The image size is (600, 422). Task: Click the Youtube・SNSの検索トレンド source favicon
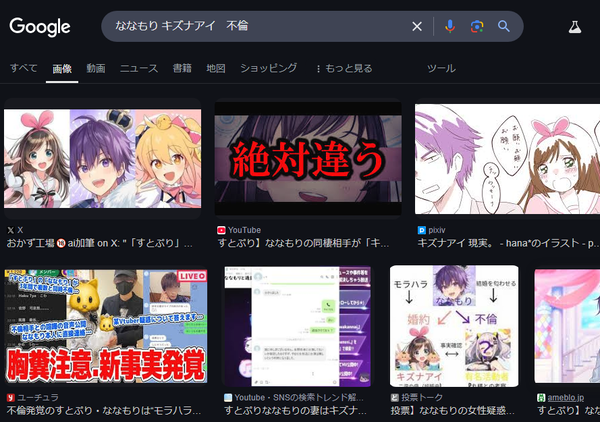[228, 398]
